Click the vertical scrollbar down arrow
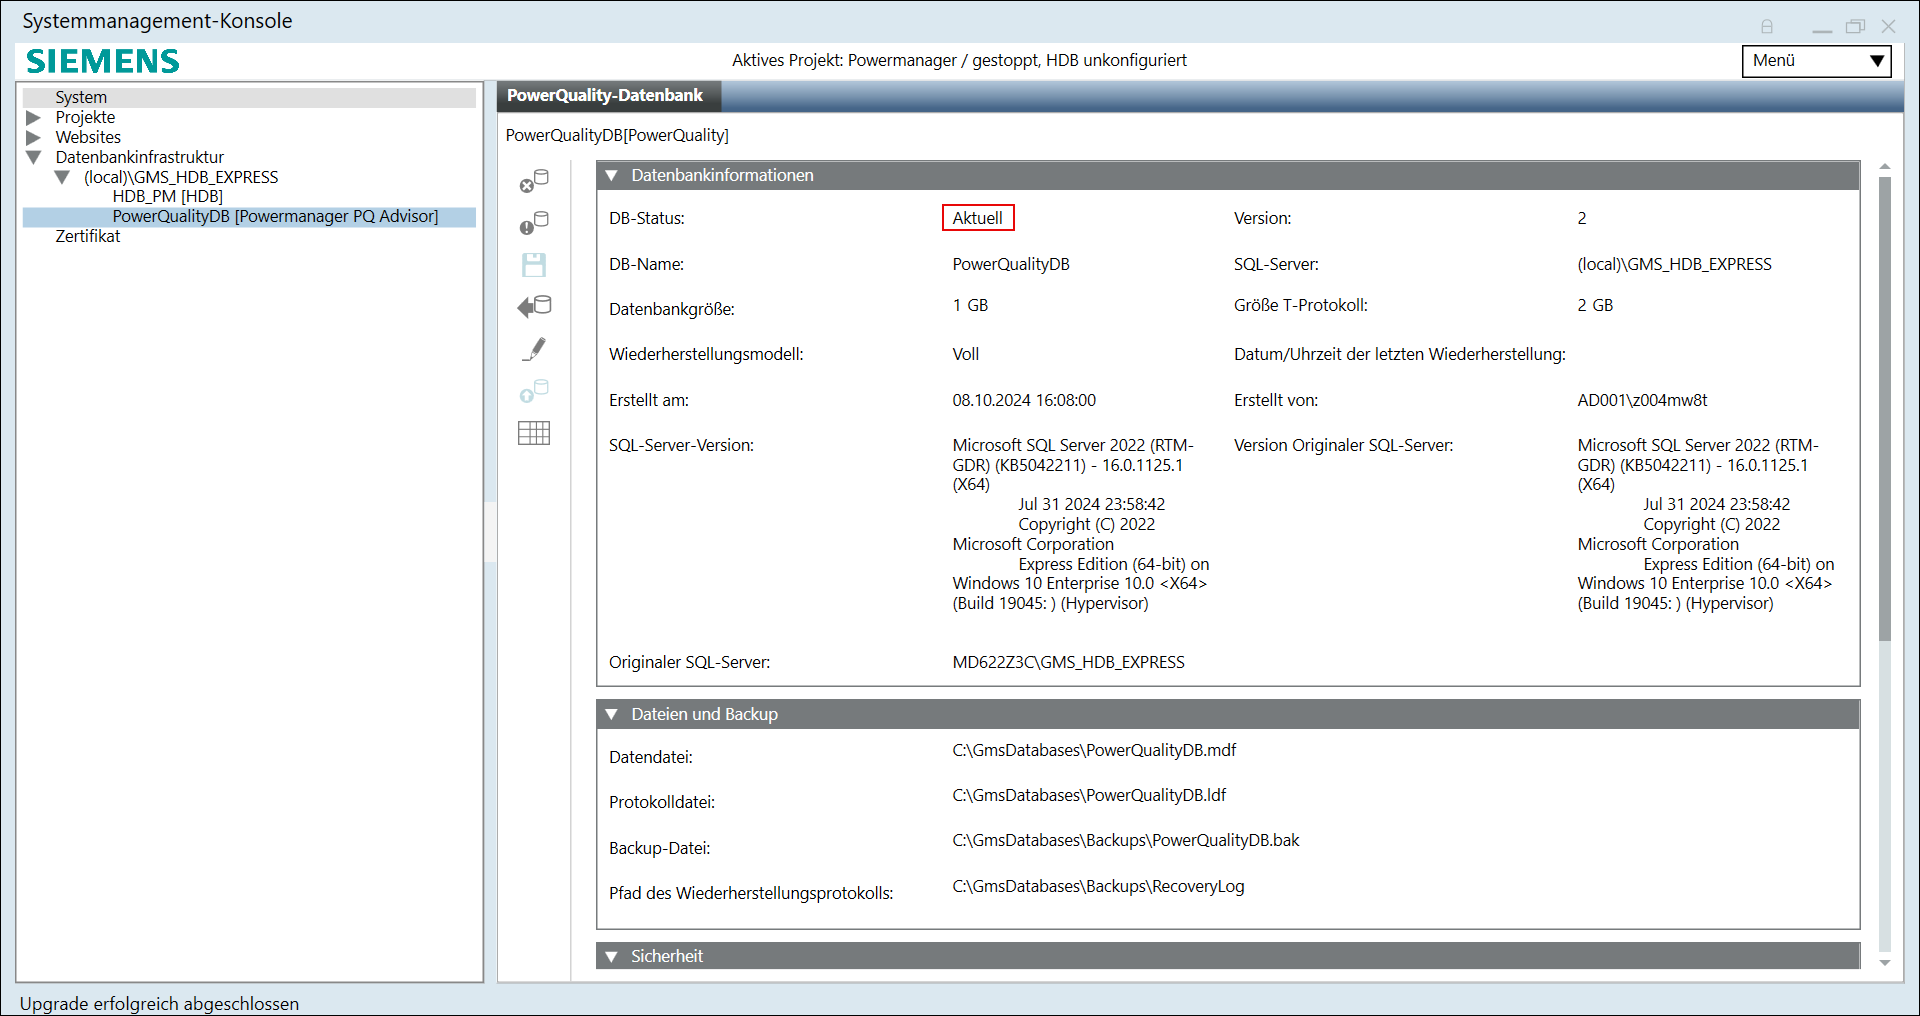 coord(1885,963)
